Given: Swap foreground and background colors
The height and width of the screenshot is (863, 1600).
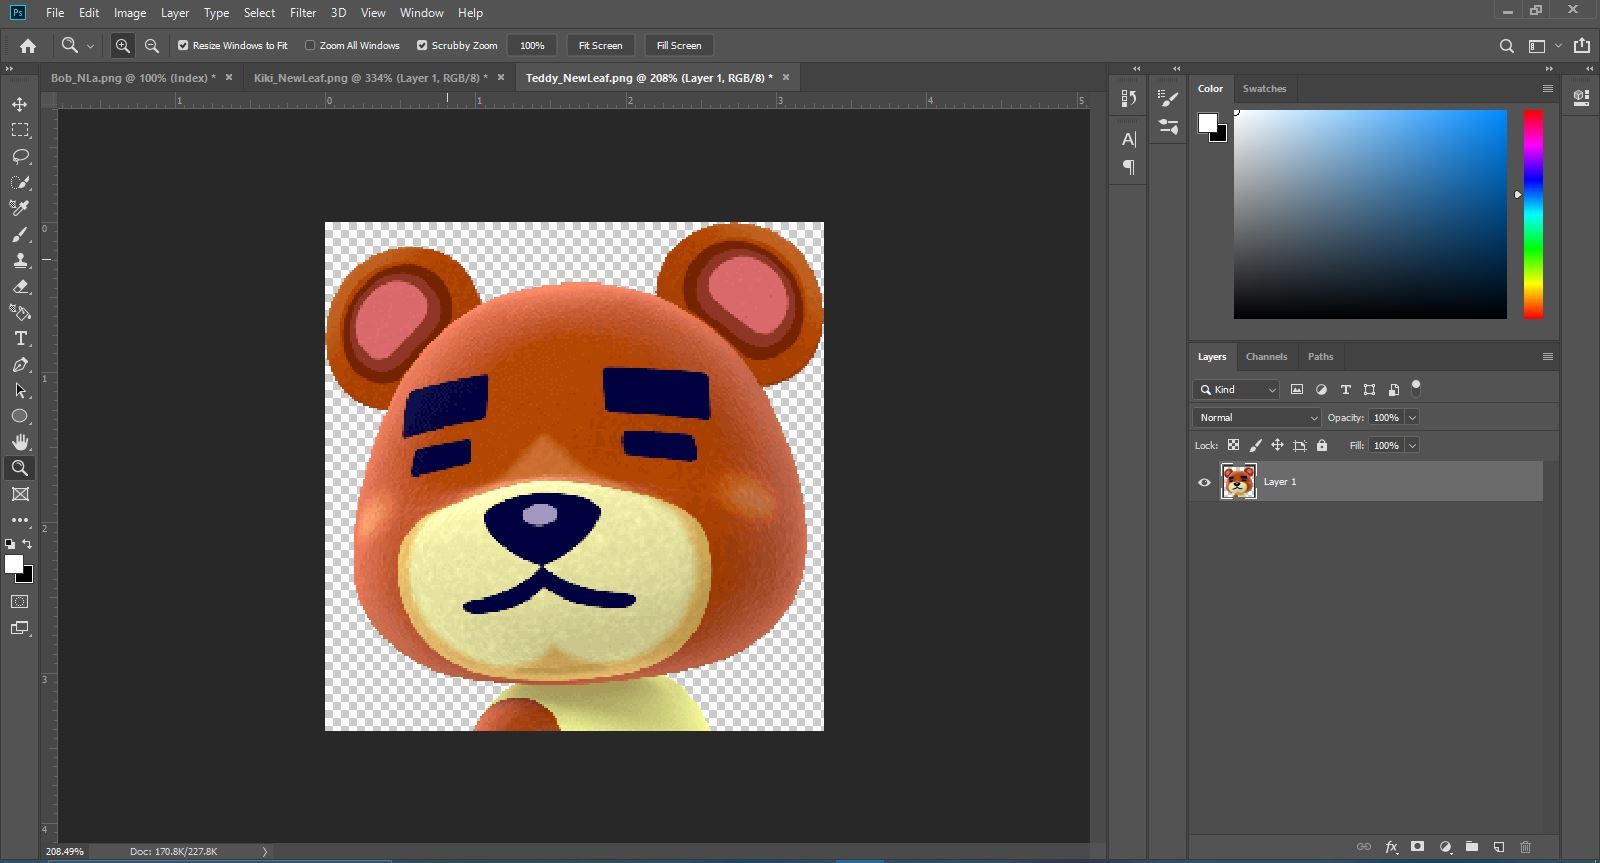Looking at the screenshot, I should pyautogui.click(x=27, y=544).
